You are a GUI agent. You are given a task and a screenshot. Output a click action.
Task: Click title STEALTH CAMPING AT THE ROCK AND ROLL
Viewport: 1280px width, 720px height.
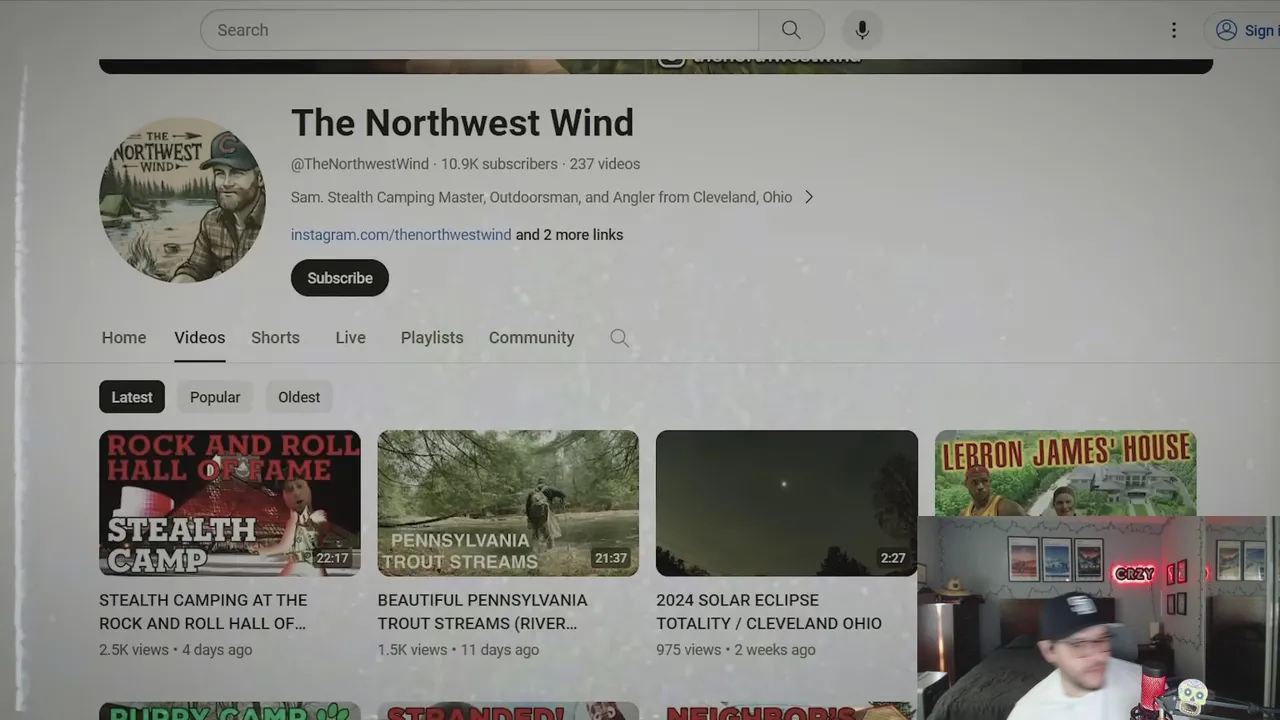pos(203,611)
